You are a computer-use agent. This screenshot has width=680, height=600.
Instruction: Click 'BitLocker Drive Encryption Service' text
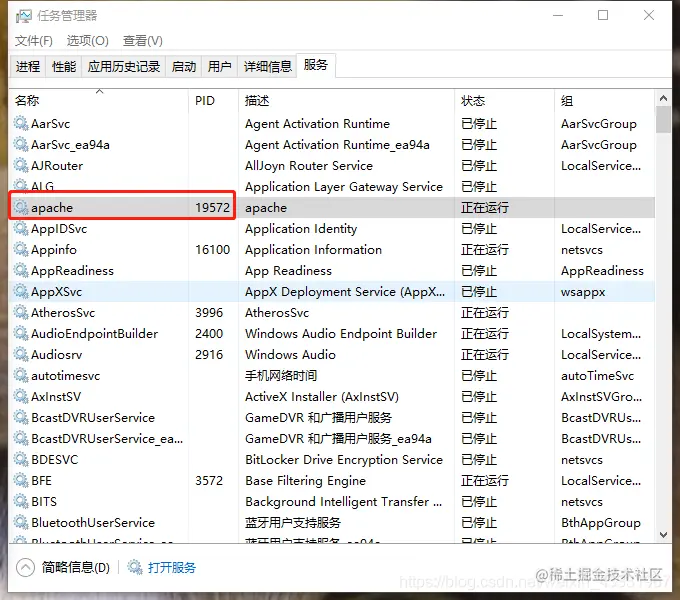pyautogui.click(x=344, y=460)
